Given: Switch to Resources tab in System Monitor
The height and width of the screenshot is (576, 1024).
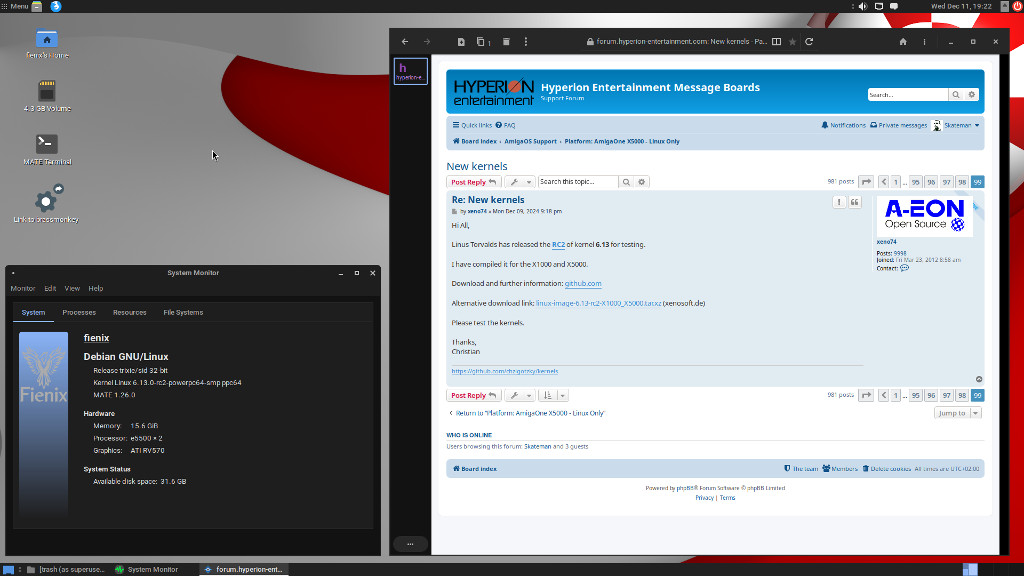Looking at the screenshot, I should (129, 312).
